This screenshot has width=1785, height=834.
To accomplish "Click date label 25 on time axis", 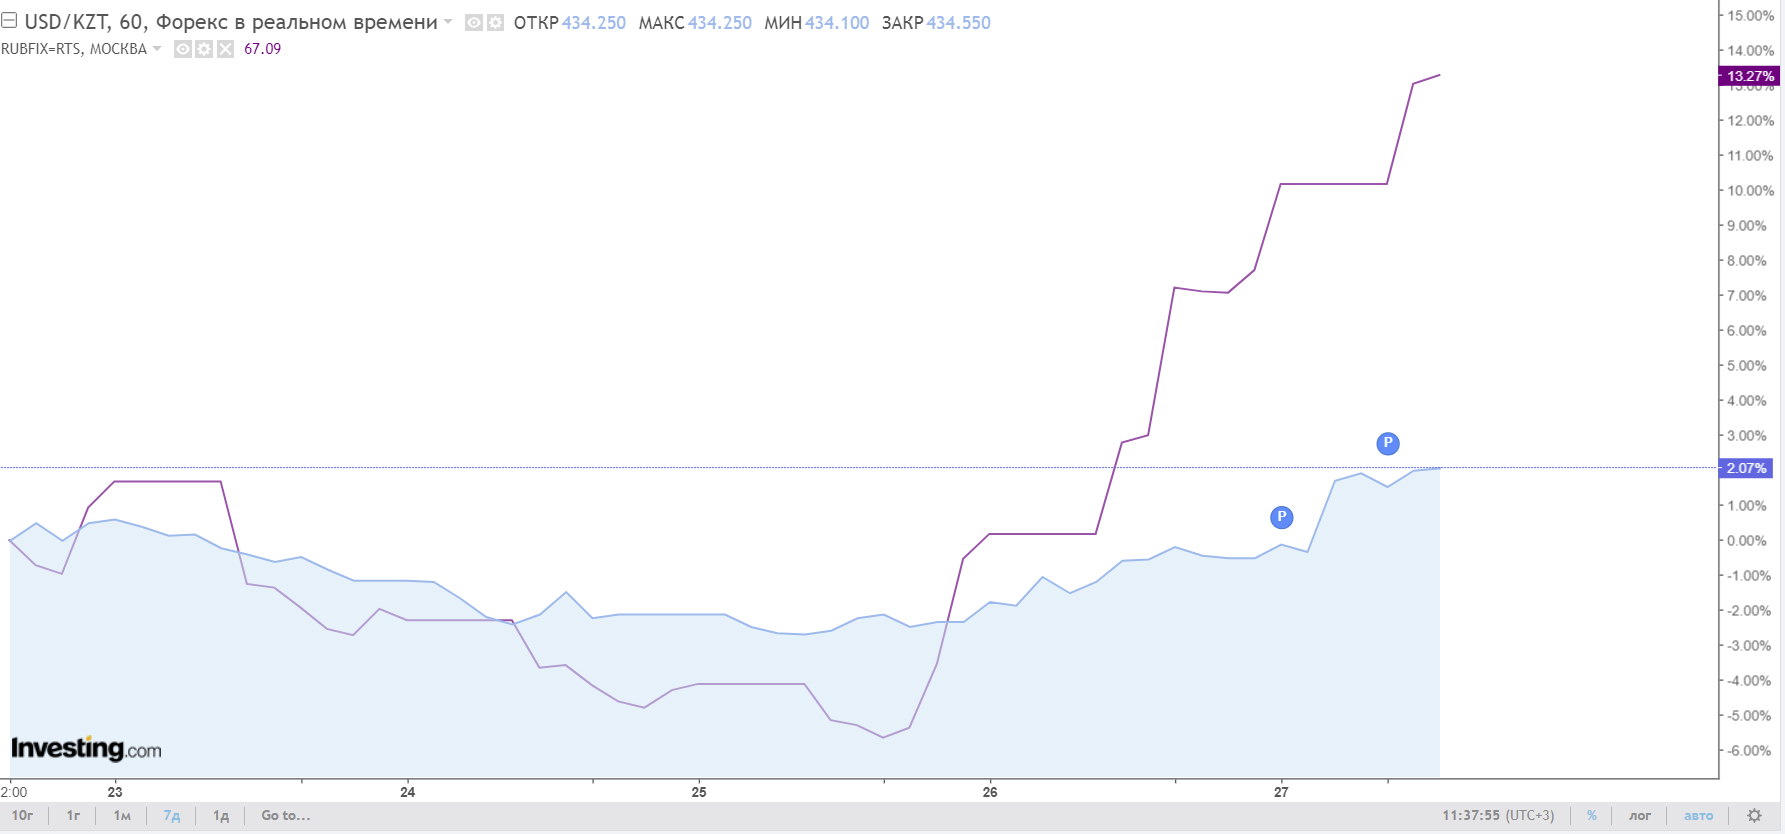I will [699, 792].
